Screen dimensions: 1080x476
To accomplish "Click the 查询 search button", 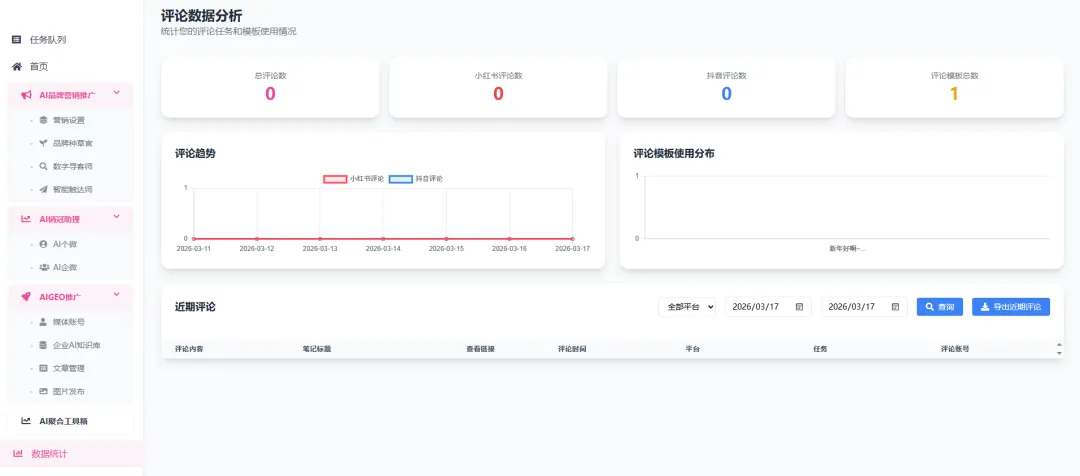I will coord(939,307).
